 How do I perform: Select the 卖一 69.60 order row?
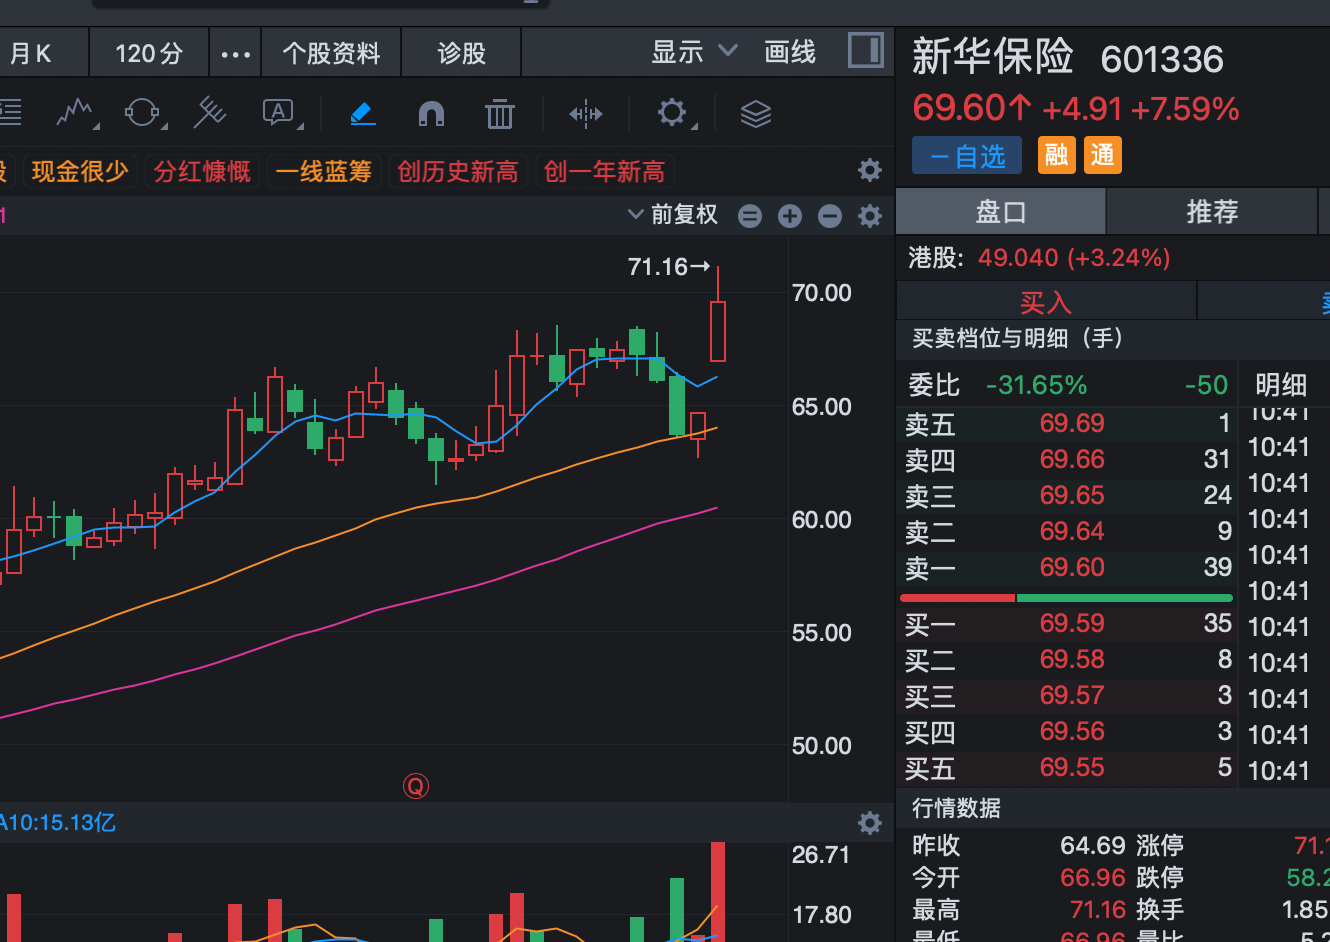(x=1068, y=568)
